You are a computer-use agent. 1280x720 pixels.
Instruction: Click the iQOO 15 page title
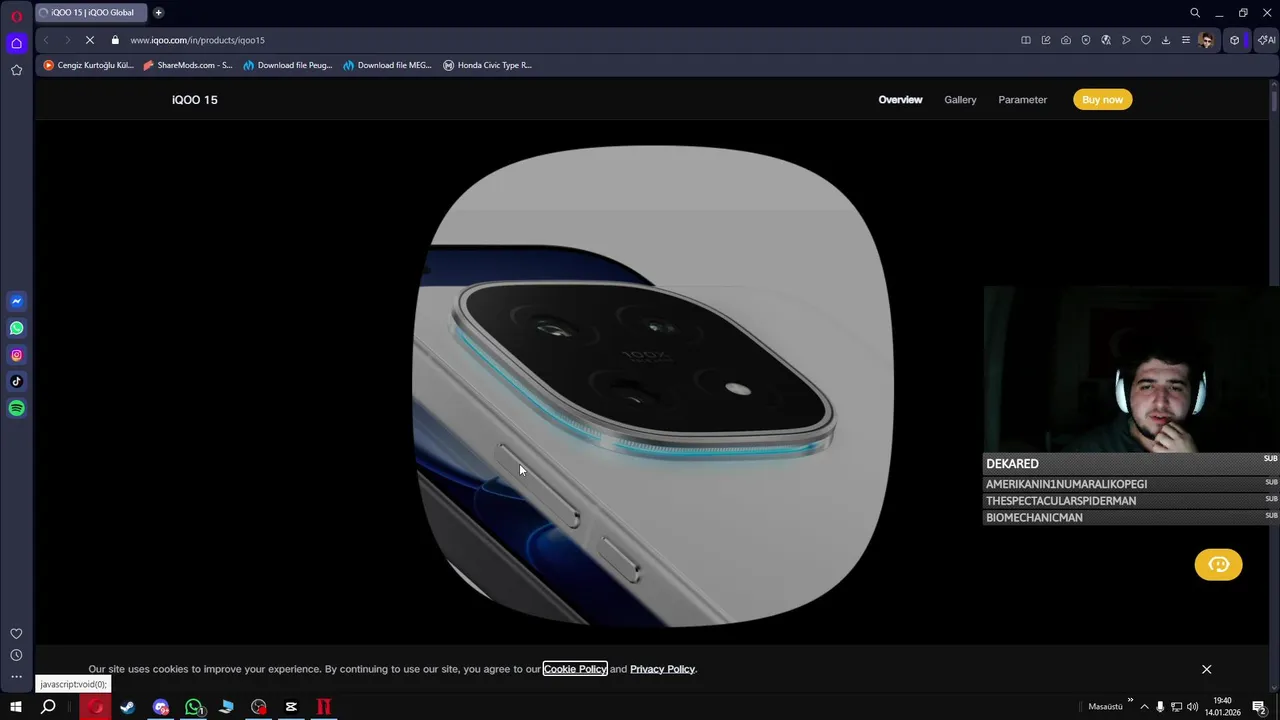click(x=195, y=100)
